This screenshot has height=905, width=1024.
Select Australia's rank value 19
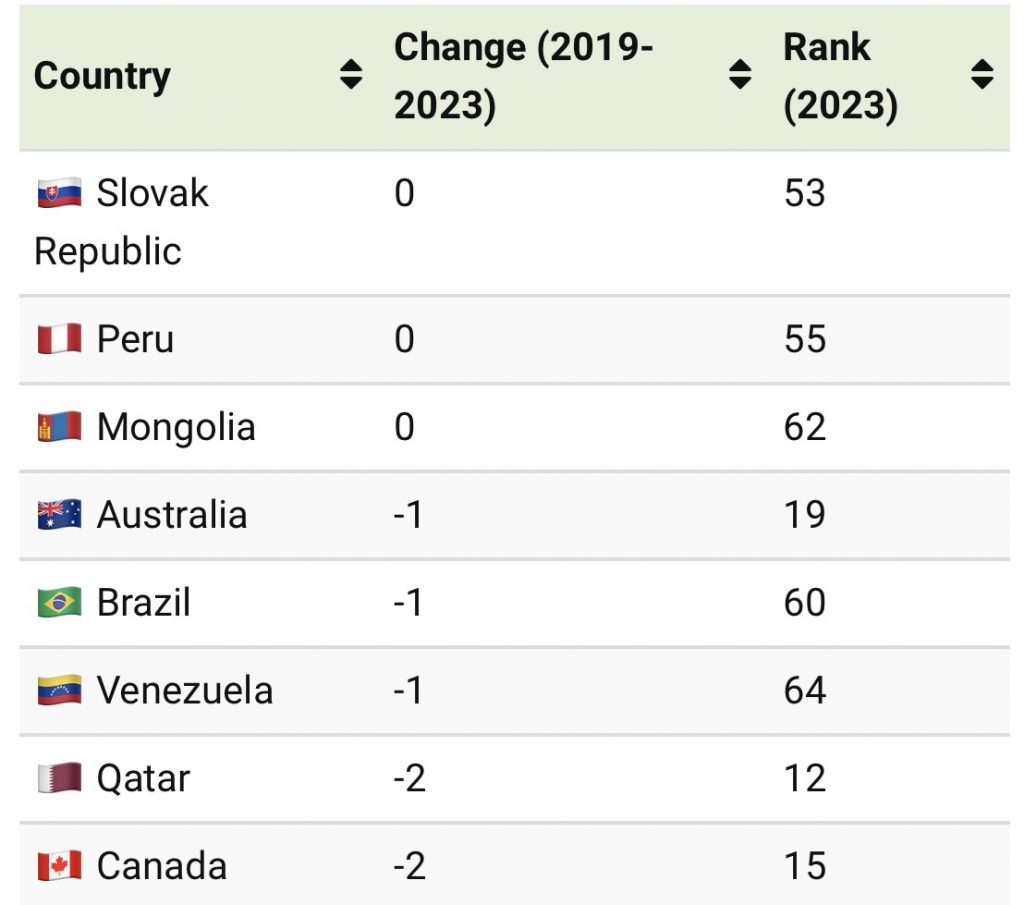pyautogui.click(x=805, y=516)
